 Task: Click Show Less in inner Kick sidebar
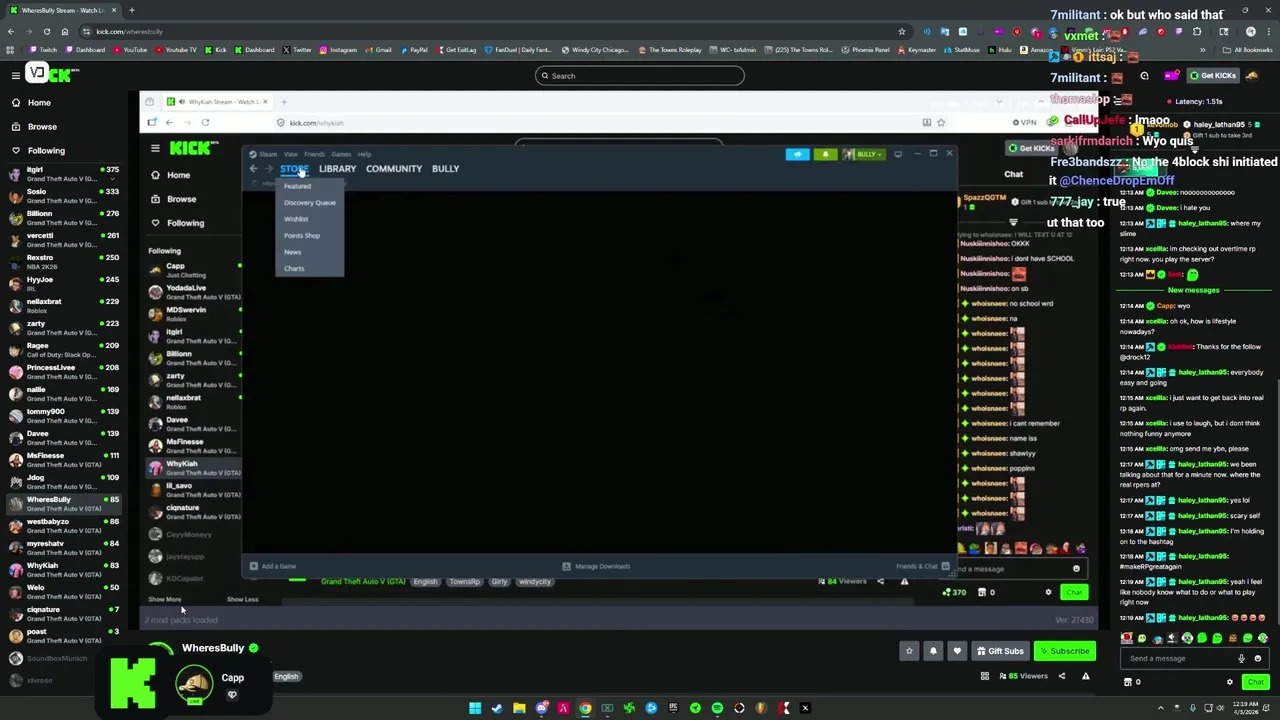click(242, 600)
